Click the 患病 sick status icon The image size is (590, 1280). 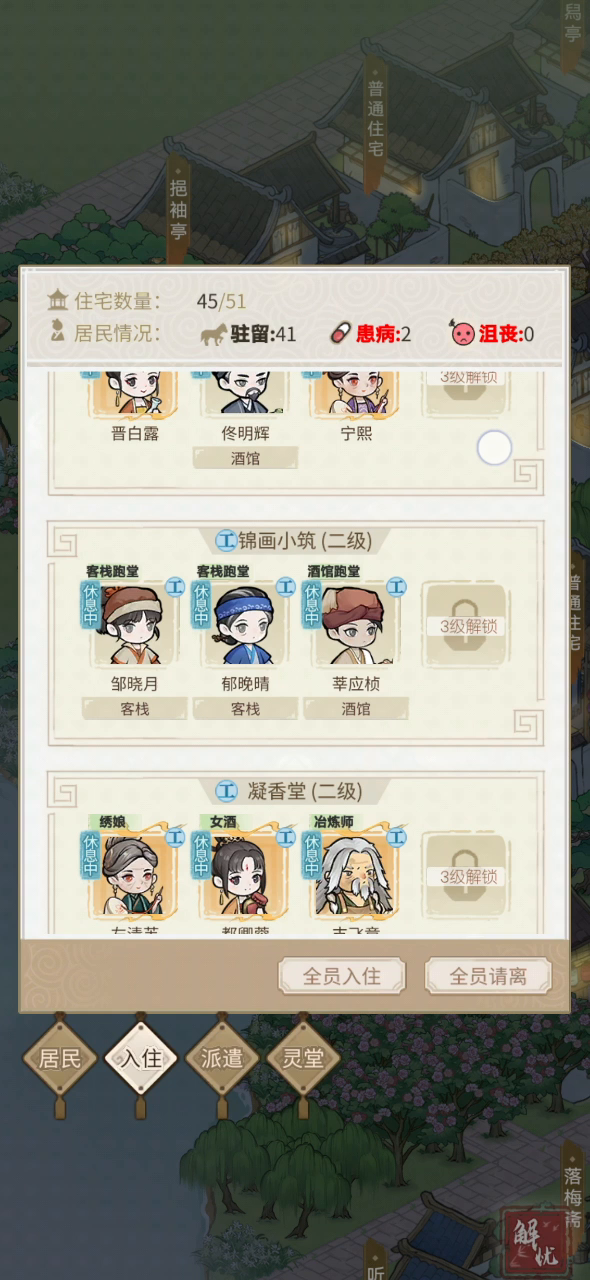point(342,333)
